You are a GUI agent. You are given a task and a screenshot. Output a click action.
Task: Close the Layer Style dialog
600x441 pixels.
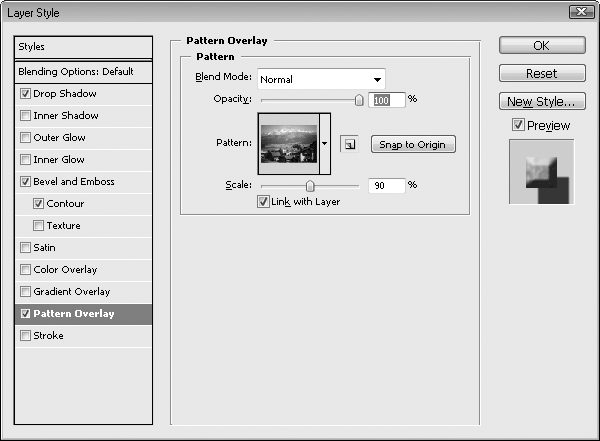[x=581, y=12]
